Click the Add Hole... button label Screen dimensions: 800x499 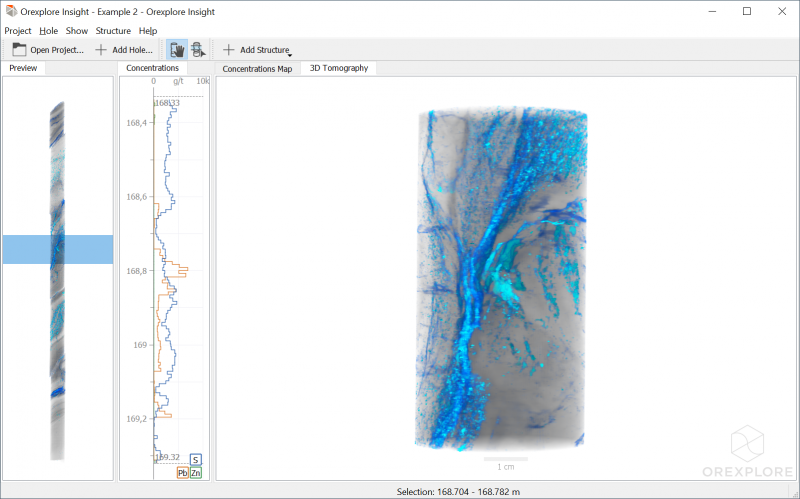click(x=132, y=50)
